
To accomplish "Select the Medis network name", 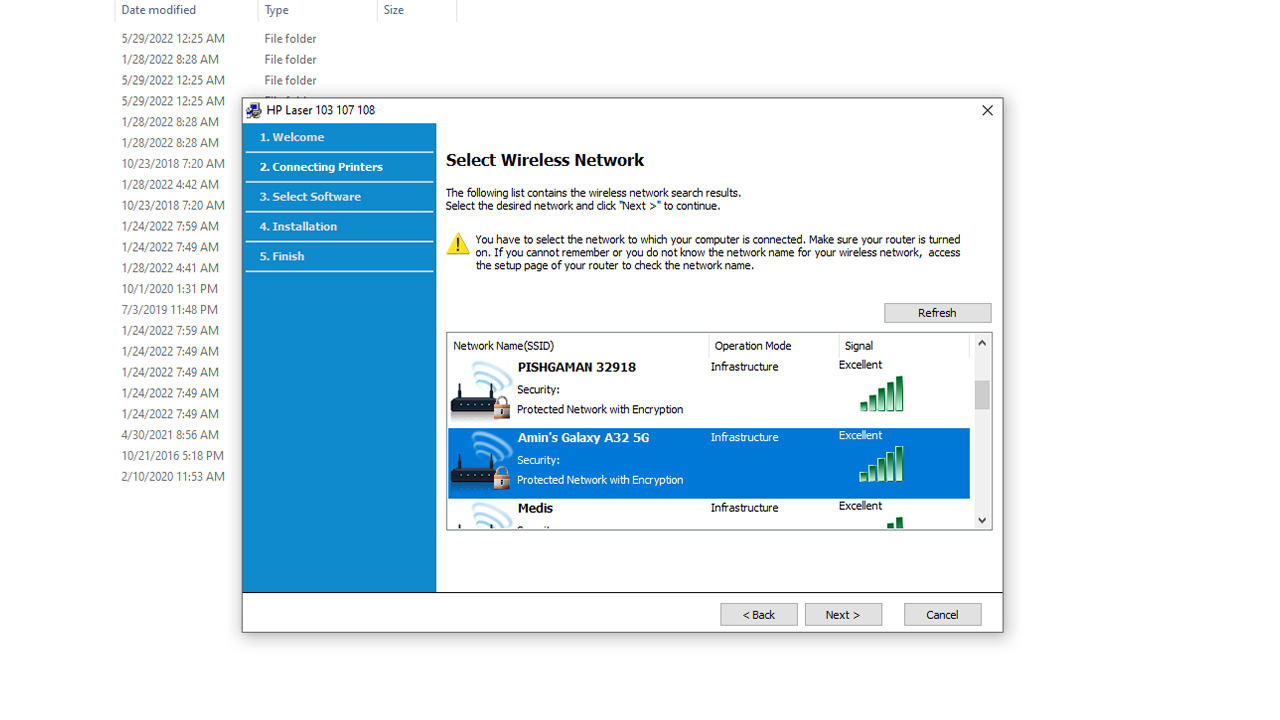I will (535, 508).
